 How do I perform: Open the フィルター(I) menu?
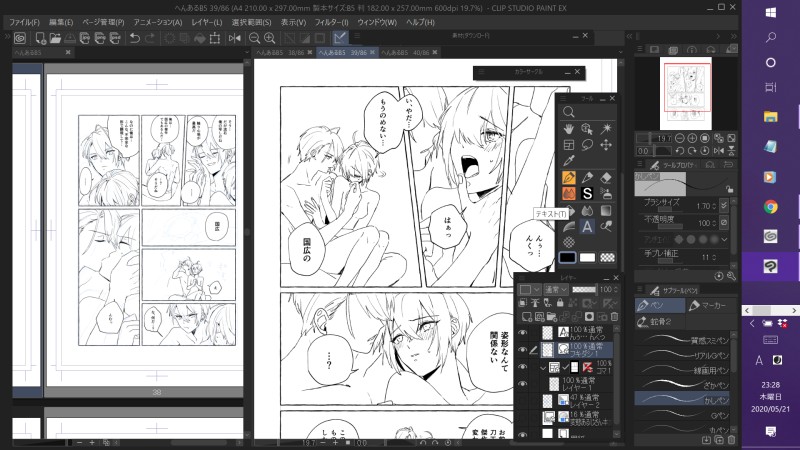click(331, 22)
